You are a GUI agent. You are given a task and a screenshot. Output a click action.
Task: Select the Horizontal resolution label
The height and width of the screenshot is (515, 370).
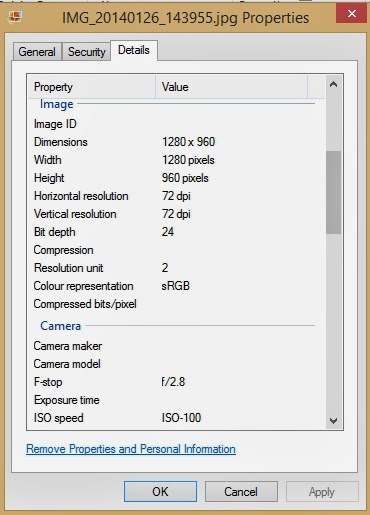point(81,196)
